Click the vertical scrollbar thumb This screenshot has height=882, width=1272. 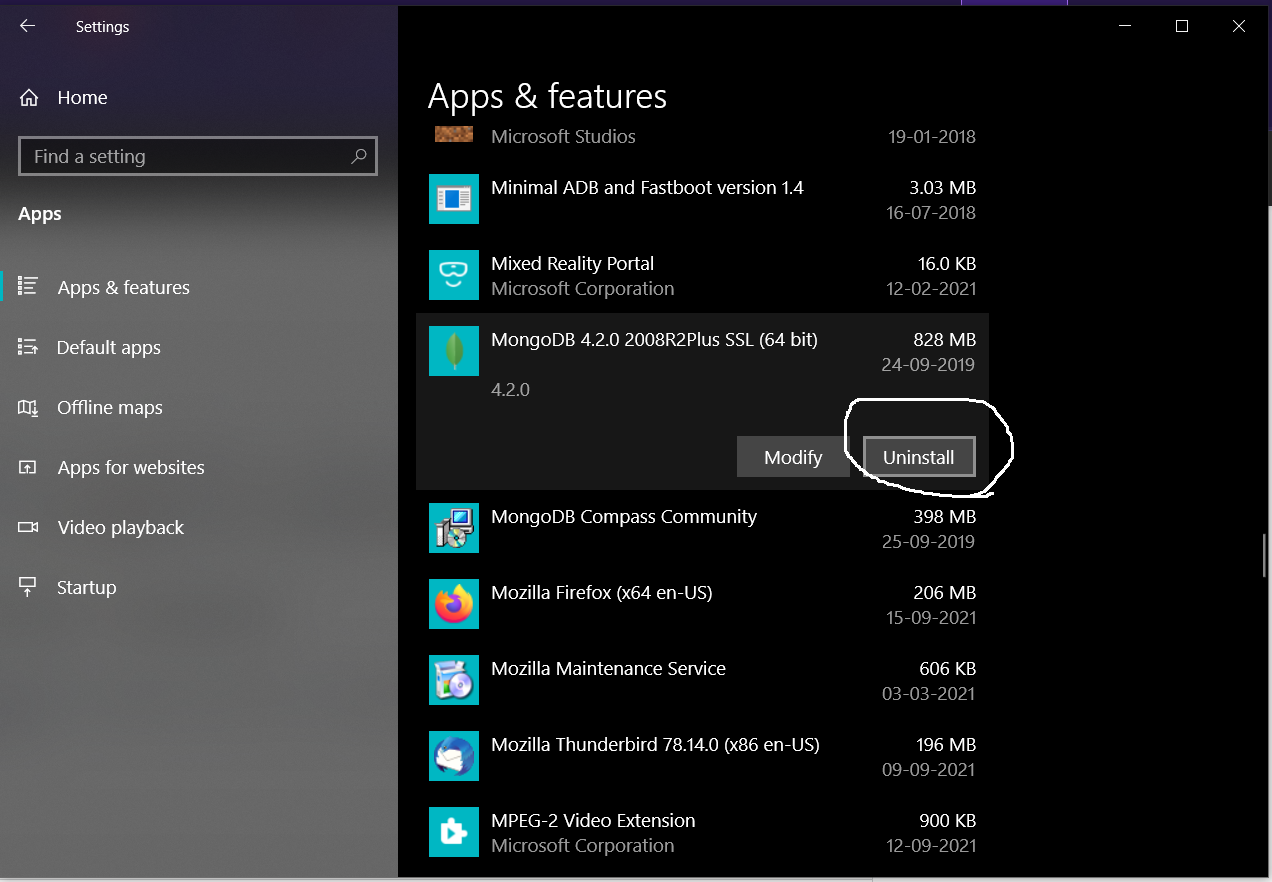point(1265,555)
